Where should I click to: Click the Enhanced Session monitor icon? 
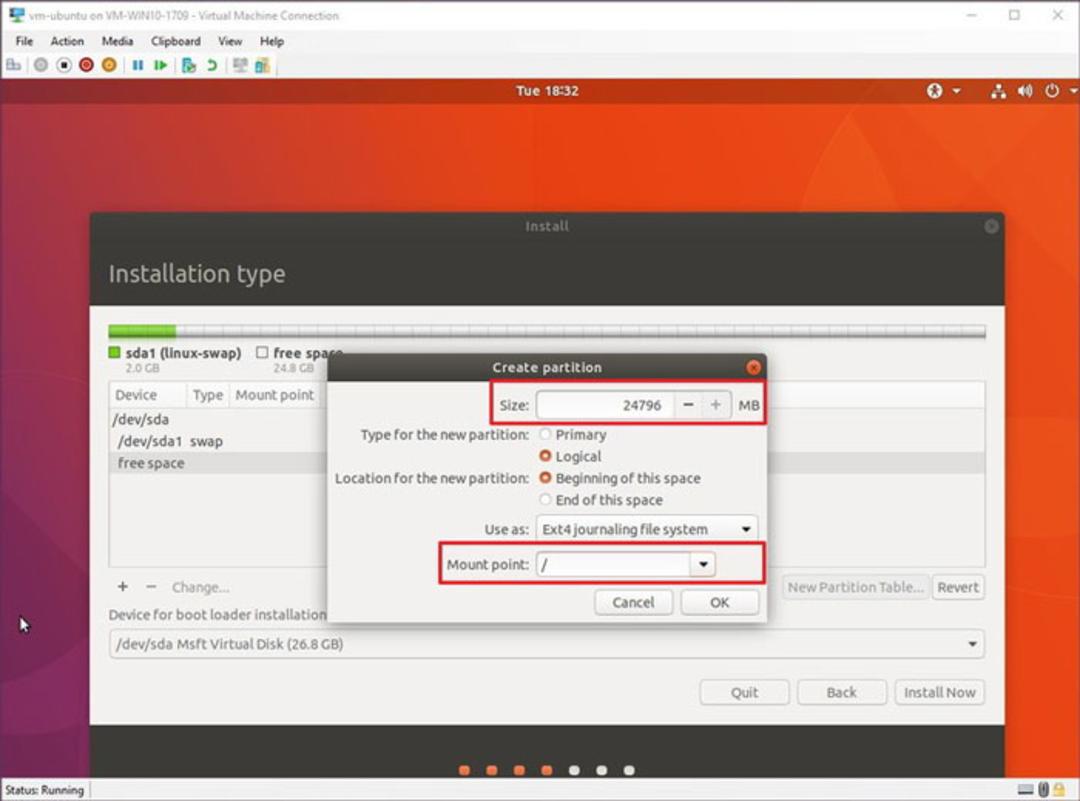pos(240,65)
